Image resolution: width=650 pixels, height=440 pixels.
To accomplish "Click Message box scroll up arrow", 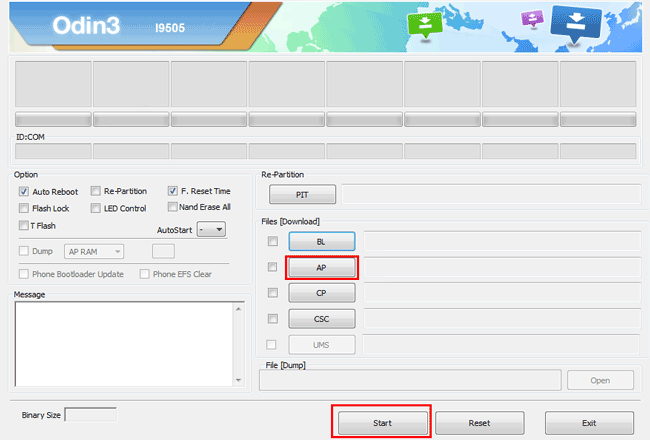I will [238, 309].
